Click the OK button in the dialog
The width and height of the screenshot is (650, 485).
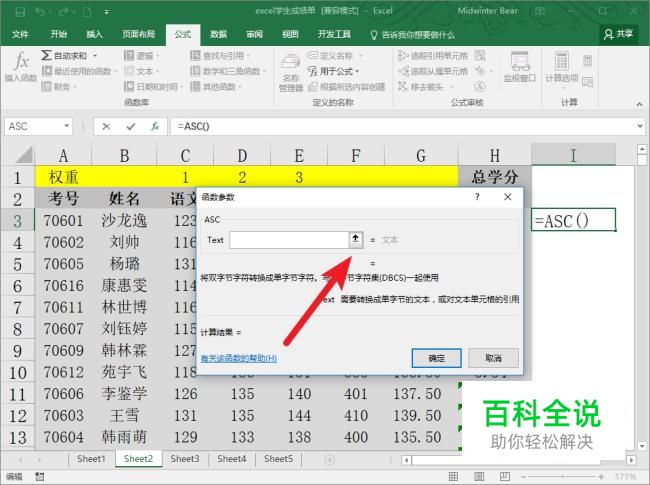point(436,358)
